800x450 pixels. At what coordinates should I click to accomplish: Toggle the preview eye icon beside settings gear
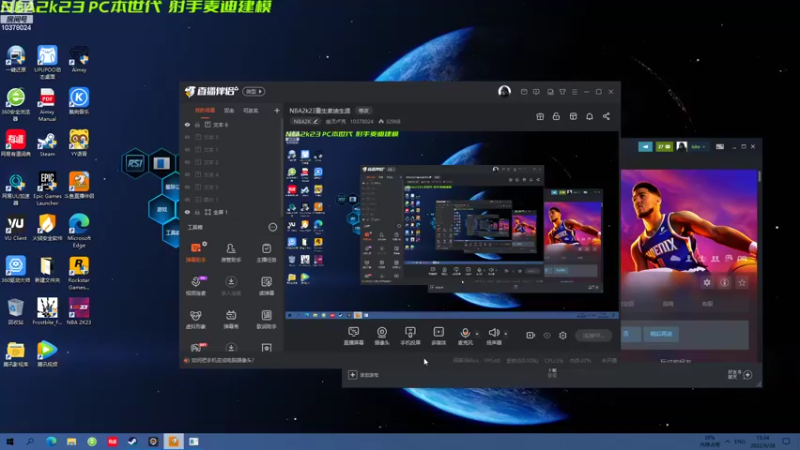[547, 335]
